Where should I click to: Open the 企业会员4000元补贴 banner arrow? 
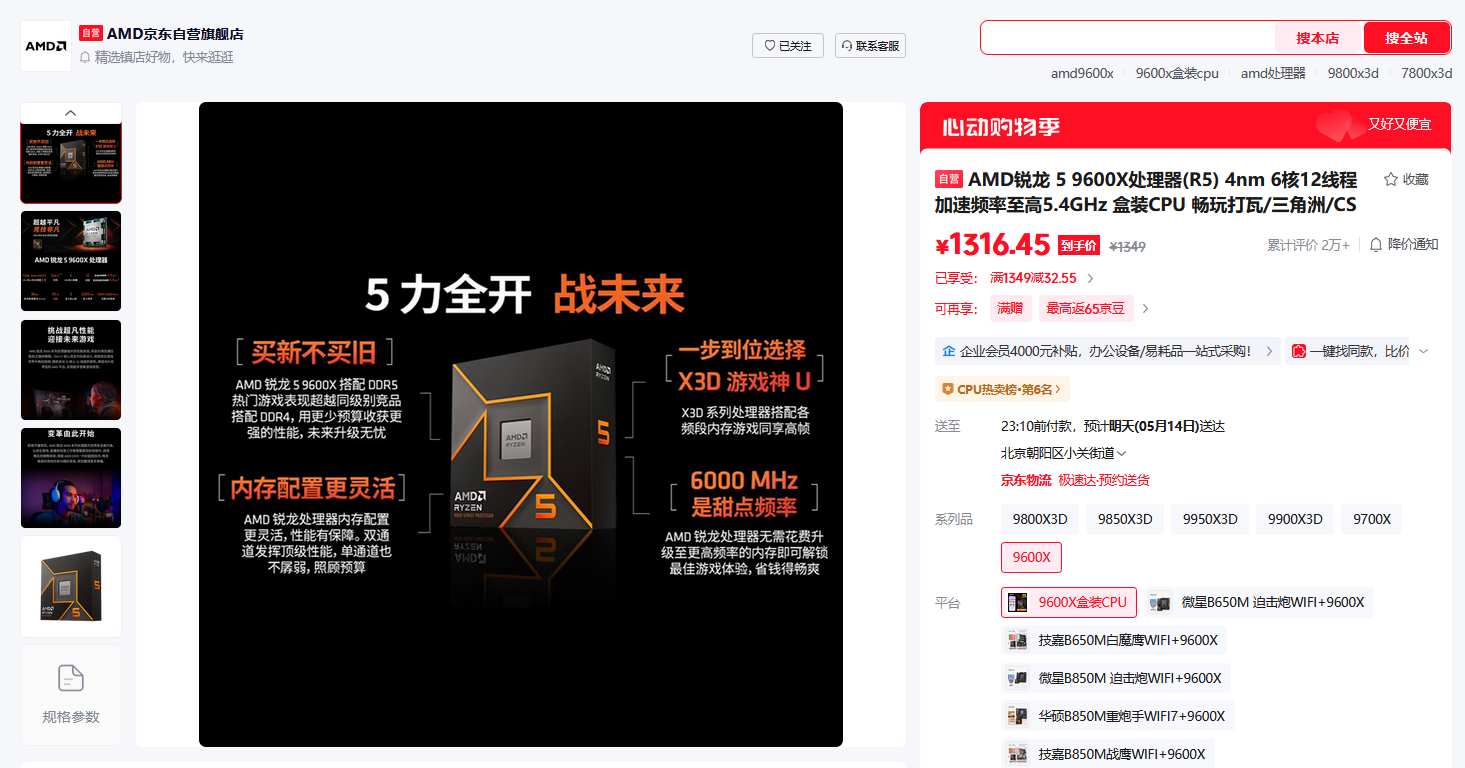point(1269,351)
